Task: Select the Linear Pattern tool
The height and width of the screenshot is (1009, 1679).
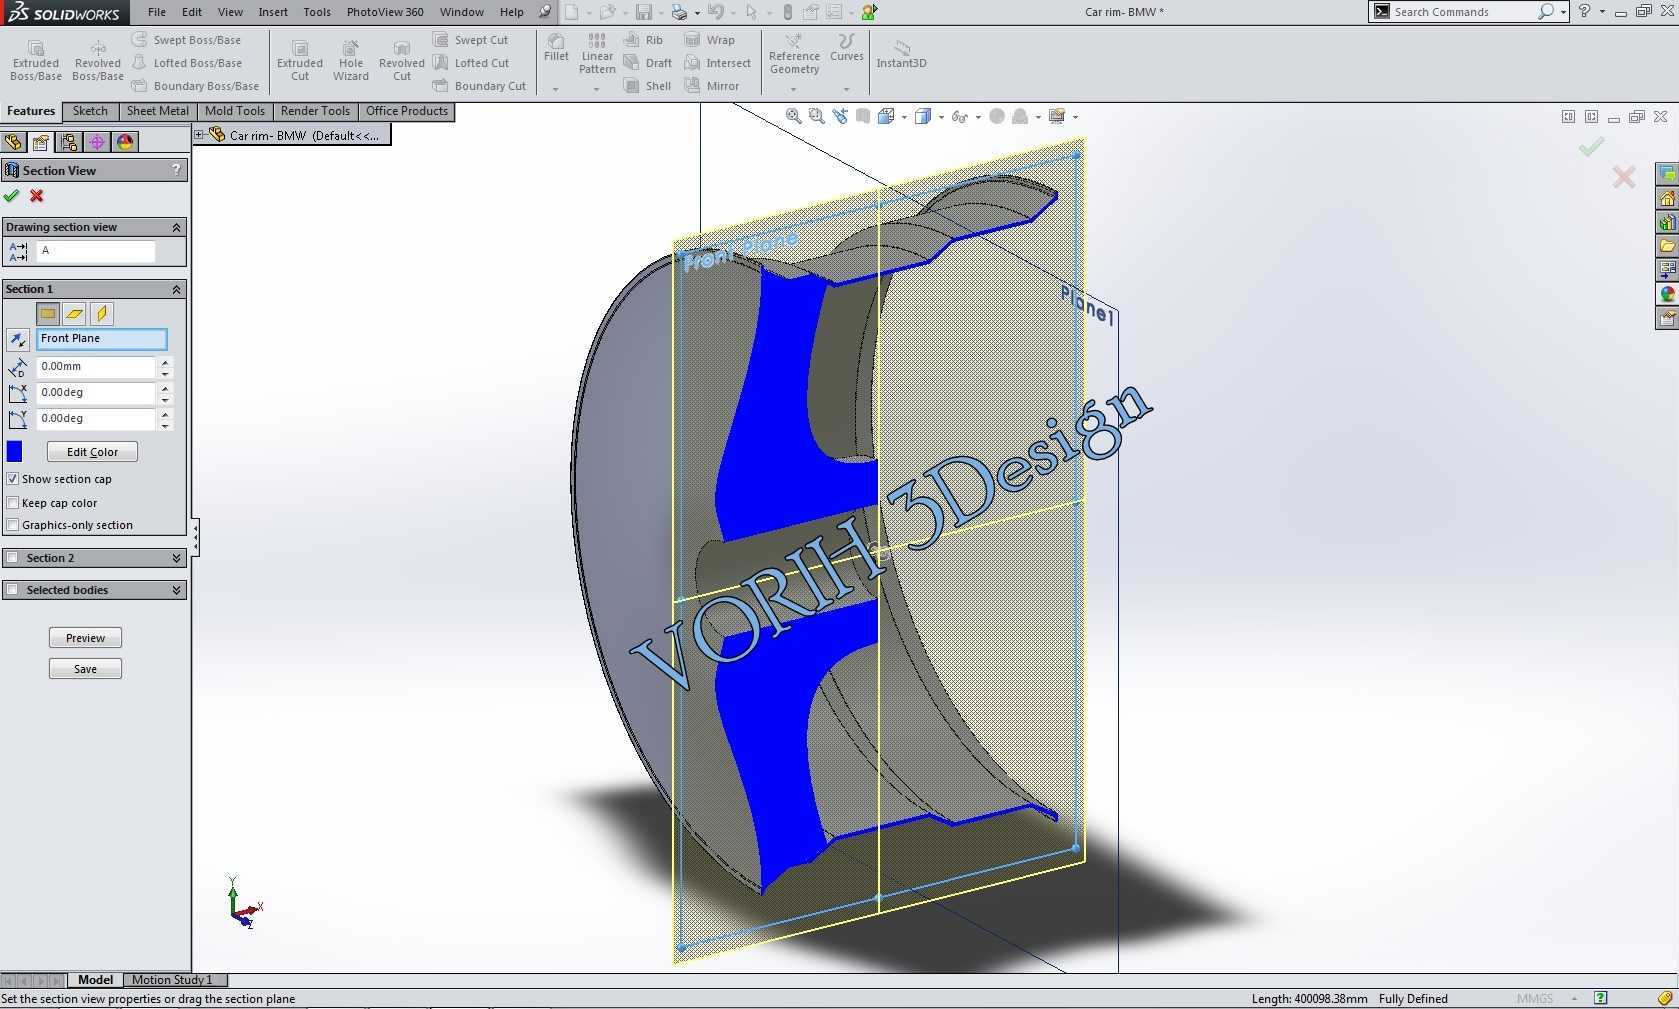Action: pyautogui.click(x=597, y=53)
